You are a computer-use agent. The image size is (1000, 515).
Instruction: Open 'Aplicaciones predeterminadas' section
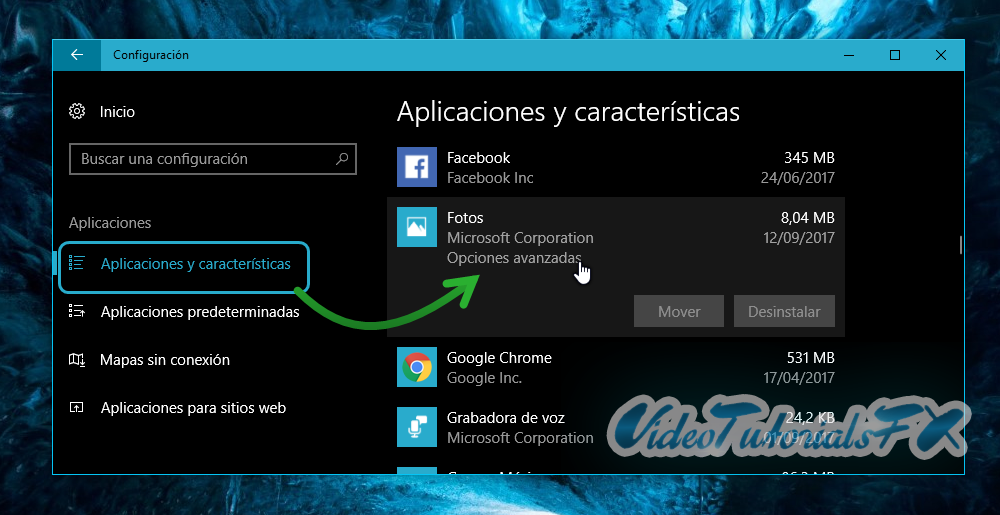click(200, 312)
